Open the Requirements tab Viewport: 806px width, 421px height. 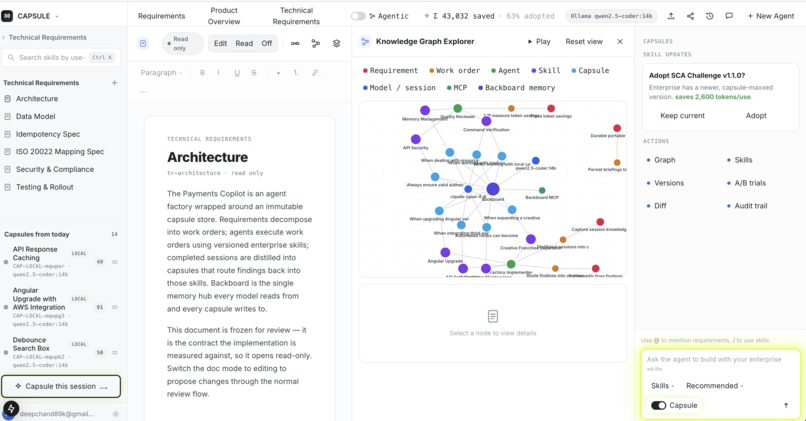point(161,16)
